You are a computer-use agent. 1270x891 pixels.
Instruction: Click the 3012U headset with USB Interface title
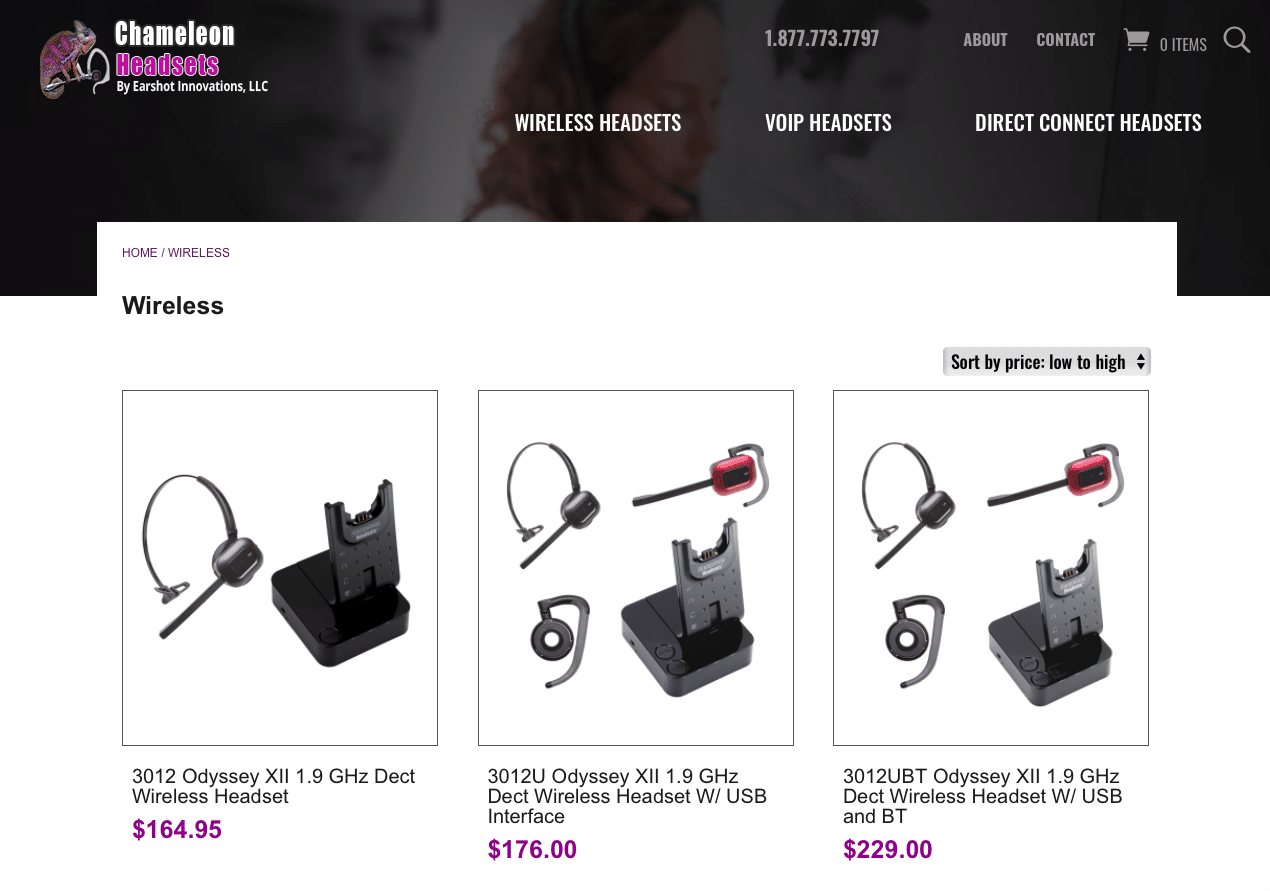point(627,796)
